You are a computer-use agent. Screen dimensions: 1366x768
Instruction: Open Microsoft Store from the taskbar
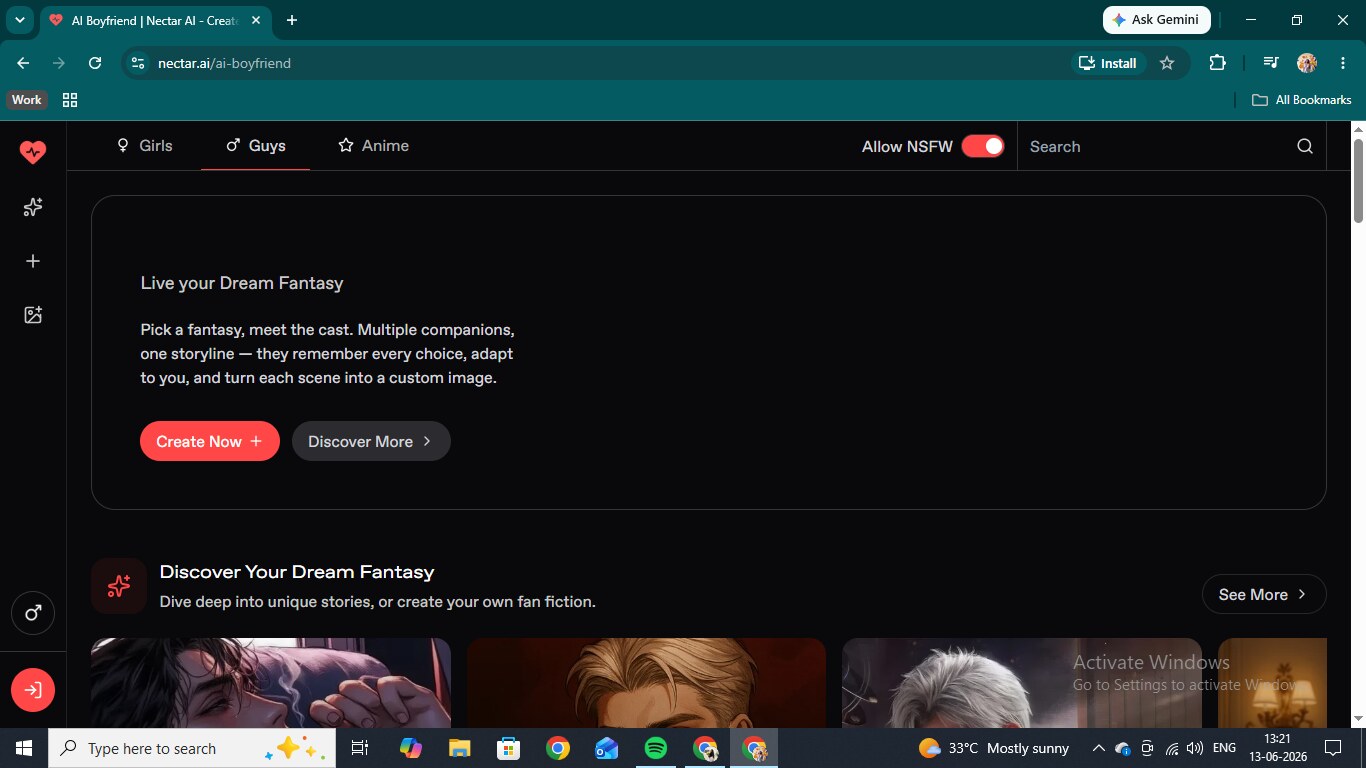click(509, 748)
